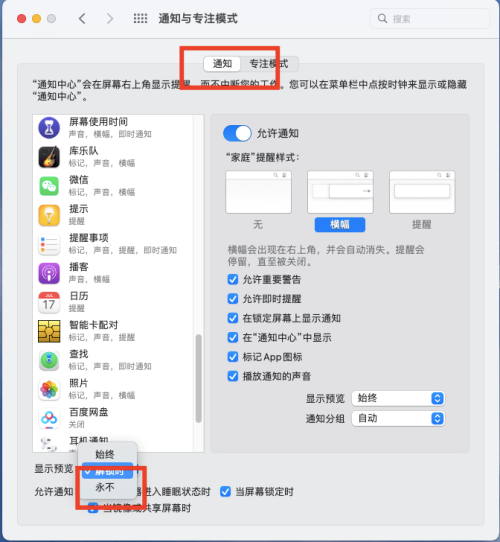Open the 显示预览 始终 dropdown
Image resolution: width=500 pixels, height=542 pixels.
[398, 398]
